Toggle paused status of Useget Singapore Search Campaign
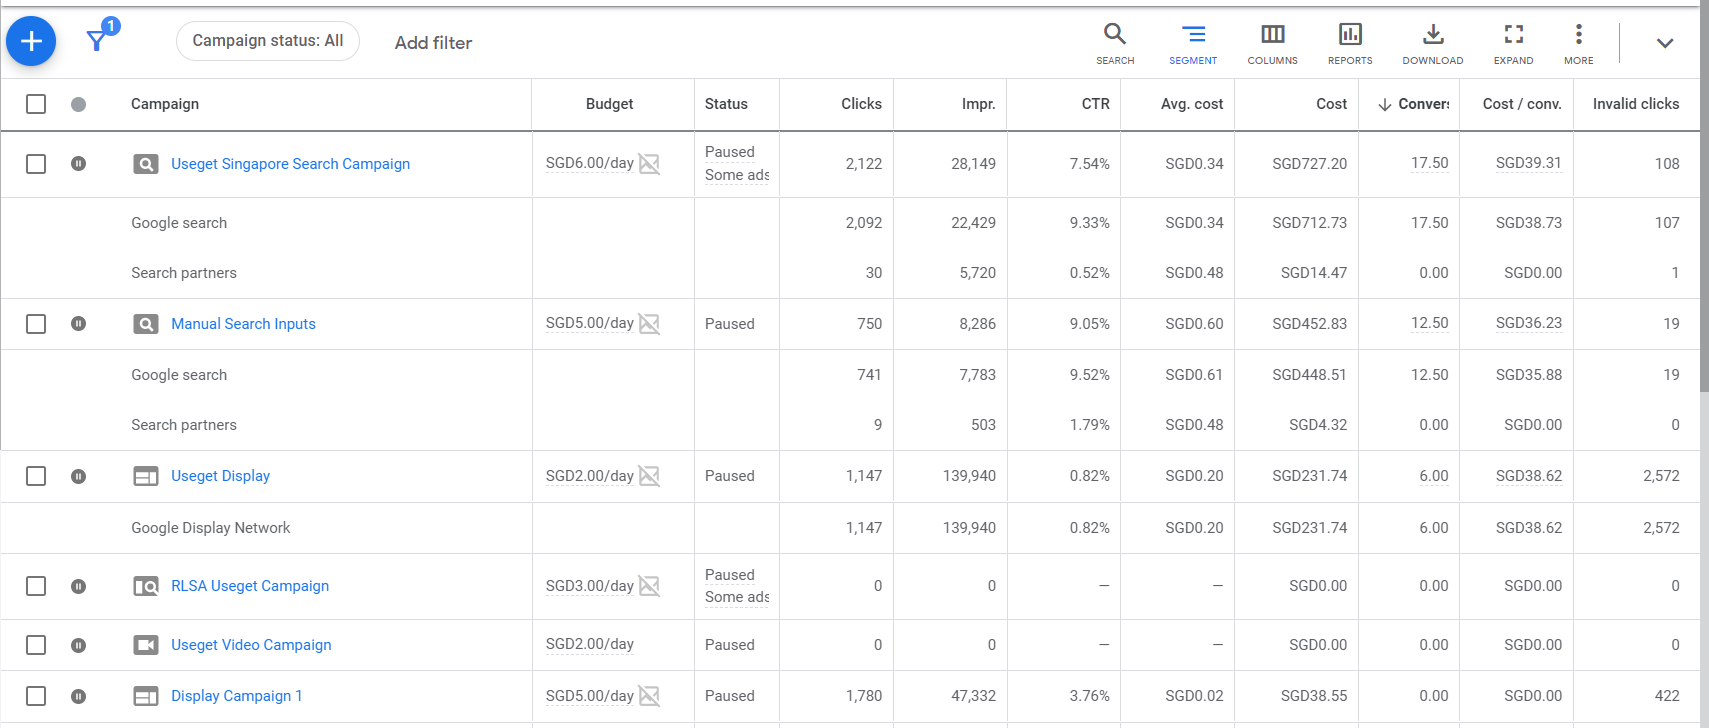This screenshot has width=1709, height=728. pos(79,164)
